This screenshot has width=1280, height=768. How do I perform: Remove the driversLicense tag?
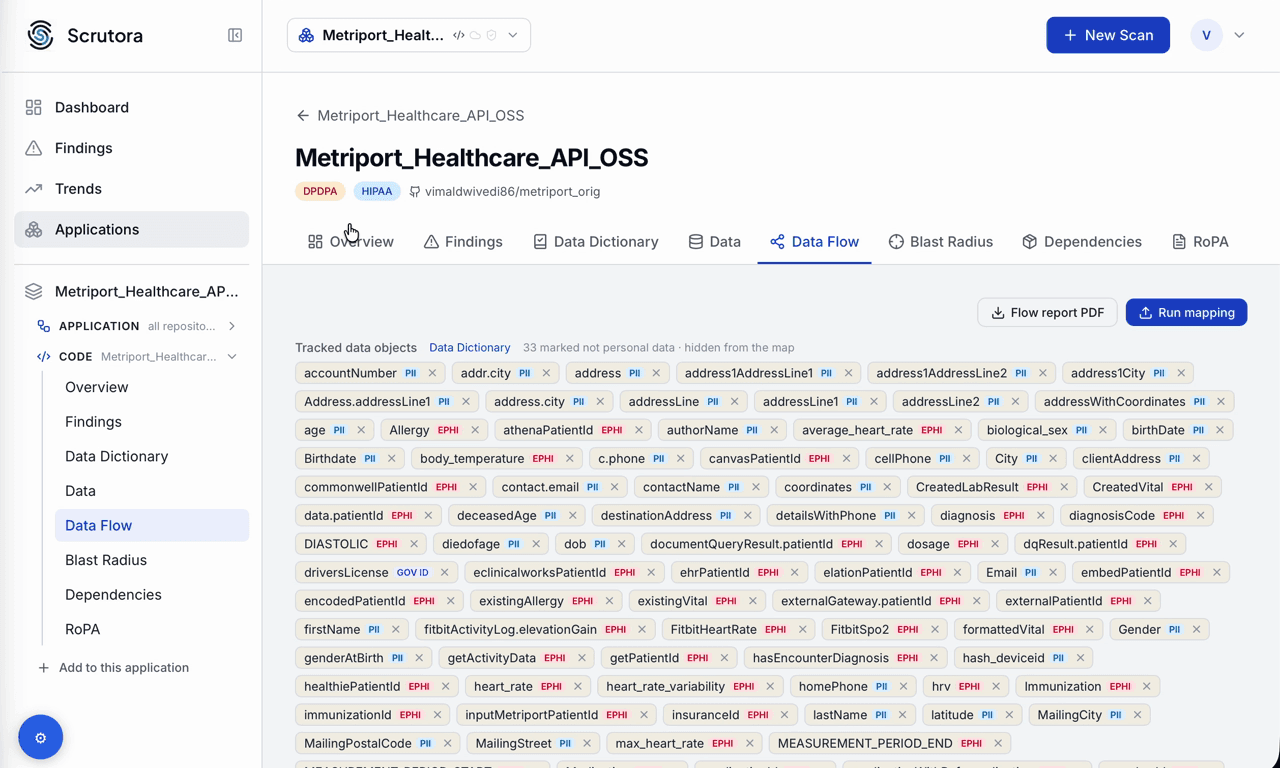(x=444, y=573)
